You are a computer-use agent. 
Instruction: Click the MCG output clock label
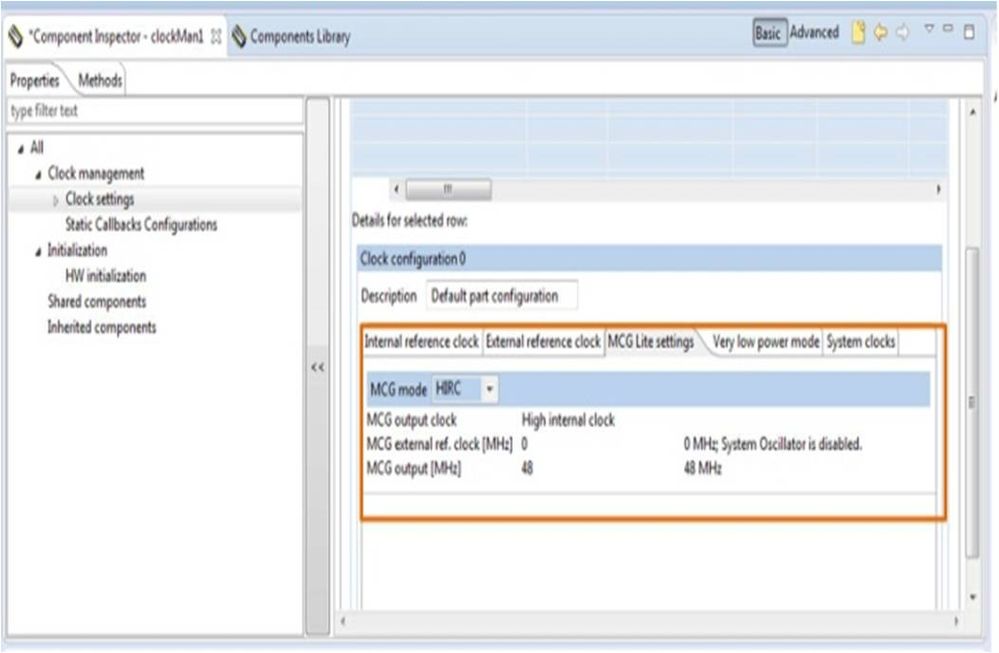(412, 420)
